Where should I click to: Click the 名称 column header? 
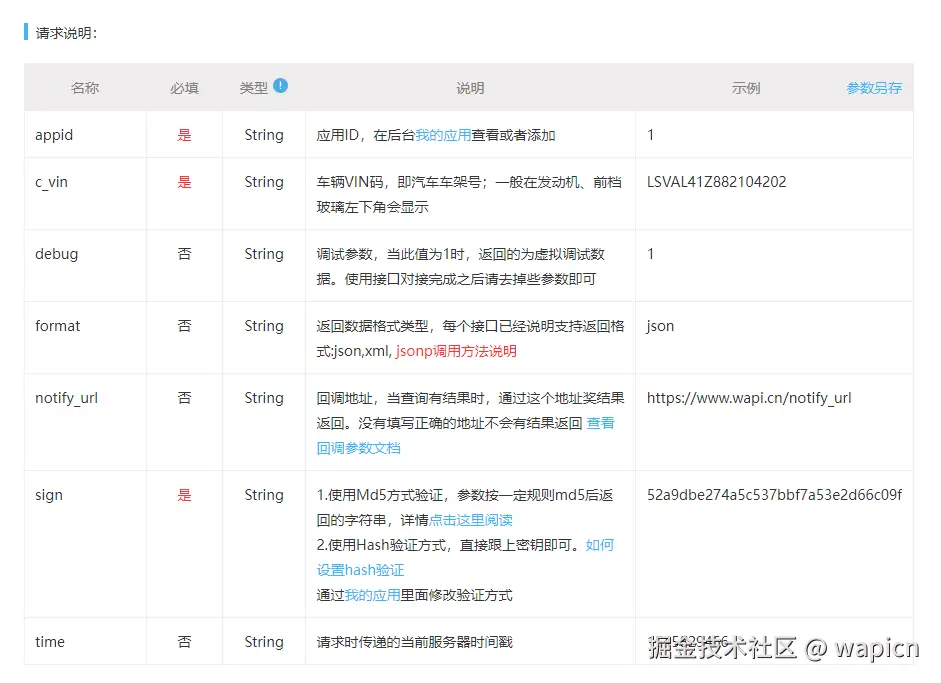pos(85,87)
